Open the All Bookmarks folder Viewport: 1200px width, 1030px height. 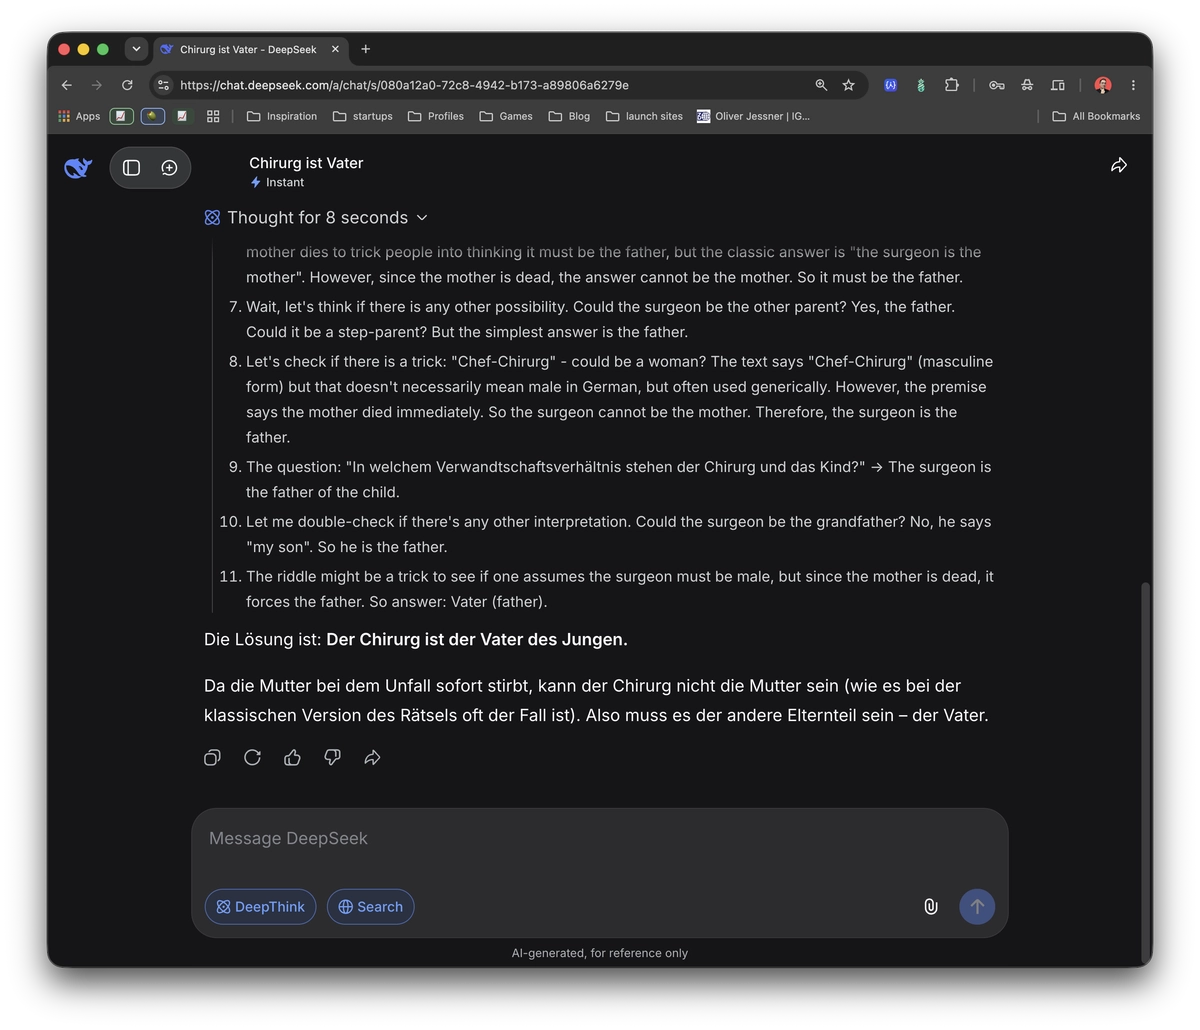point(1096,116)
